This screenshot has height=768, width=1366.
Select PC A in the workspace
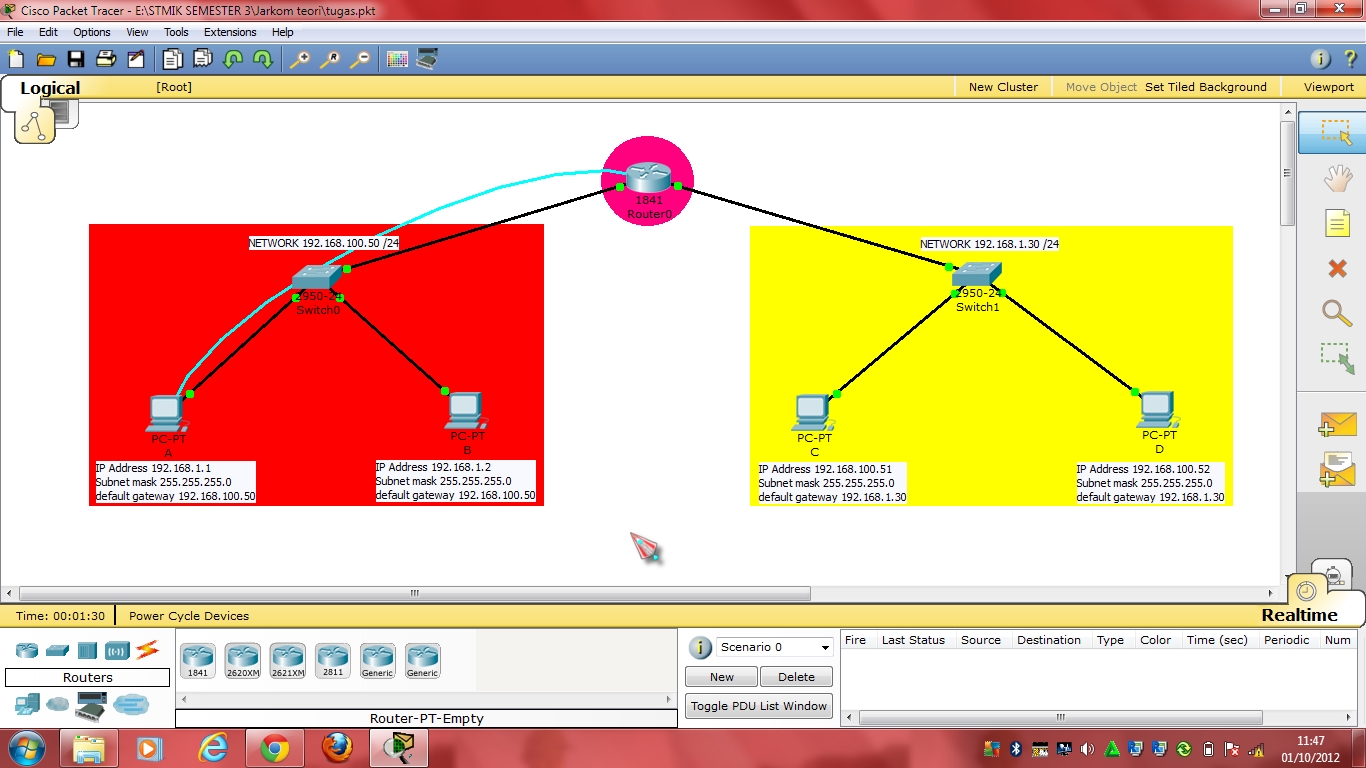[165, 413]
